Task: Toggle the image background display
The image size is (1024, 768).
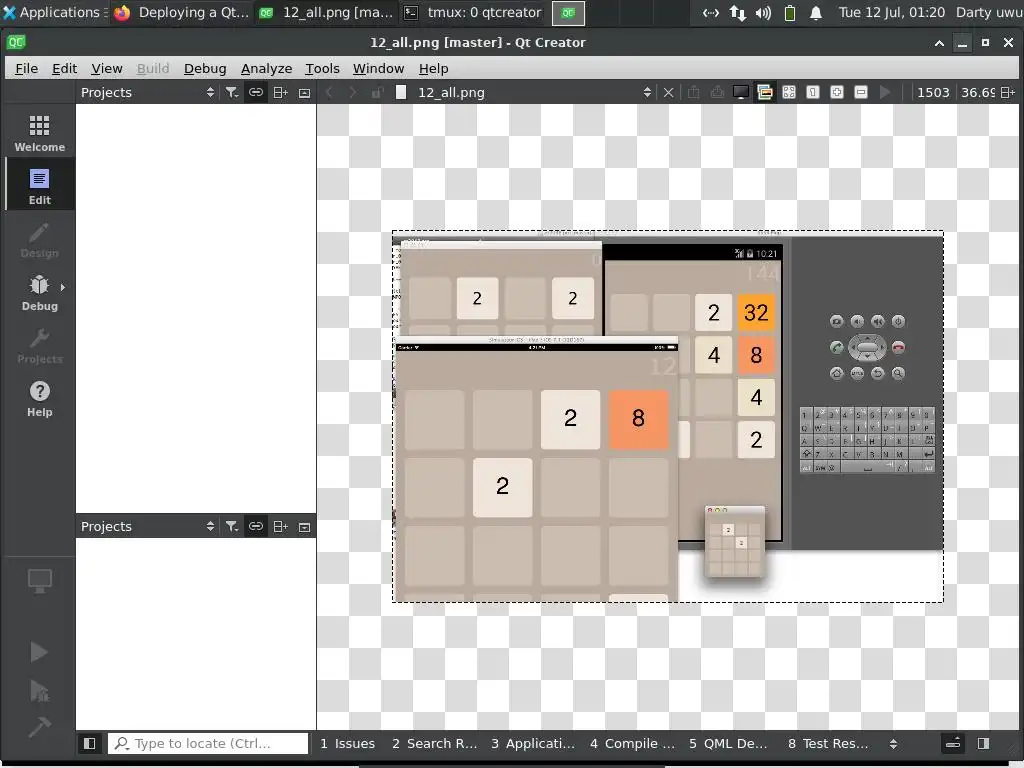Action: tap(741, 93)
